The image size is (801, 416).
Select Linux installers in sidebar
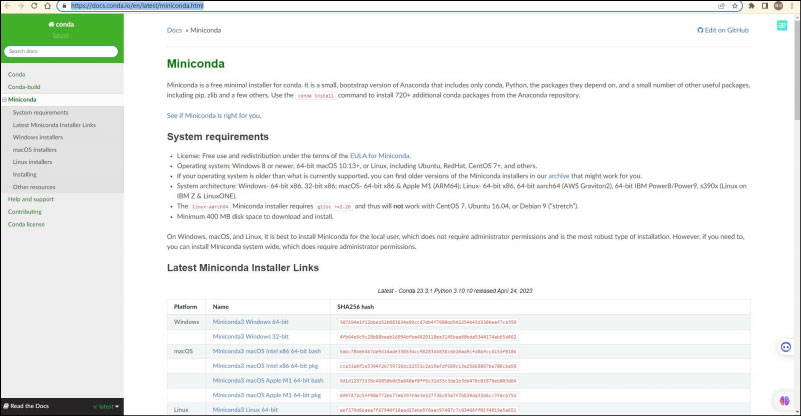[x=32, y=162]
